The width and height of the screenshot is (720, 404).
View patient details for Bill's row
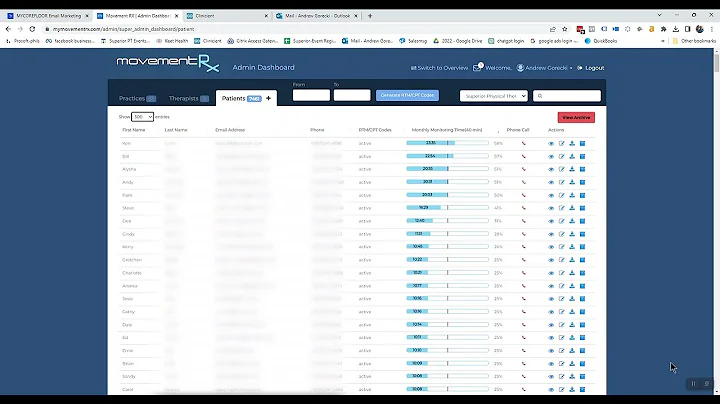551,157
